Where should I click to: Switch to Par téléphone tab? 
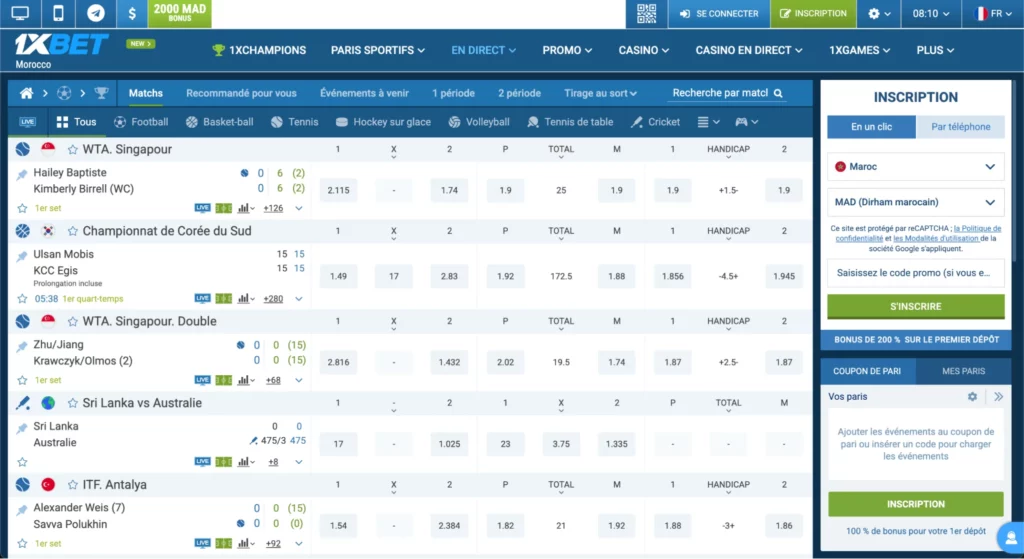pos(960,127)
